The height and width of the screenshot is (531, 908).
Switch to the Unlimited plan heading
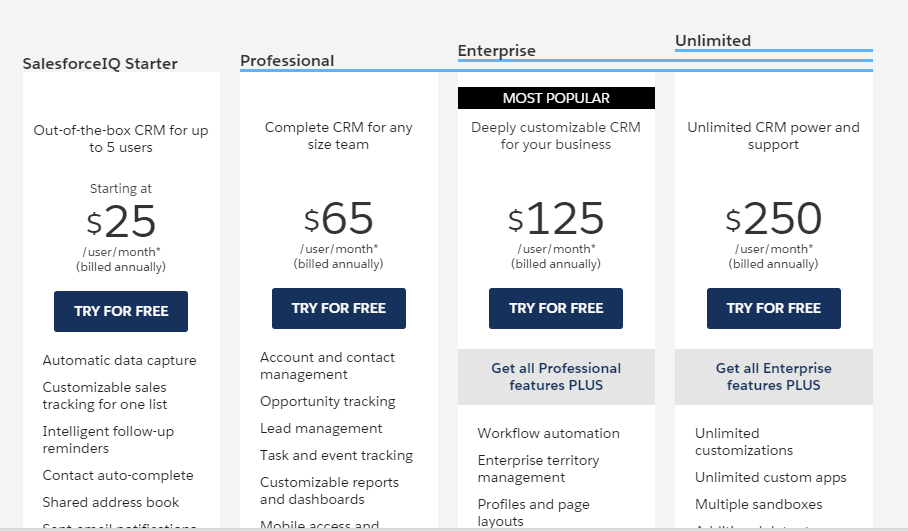(x=712, y=41)
